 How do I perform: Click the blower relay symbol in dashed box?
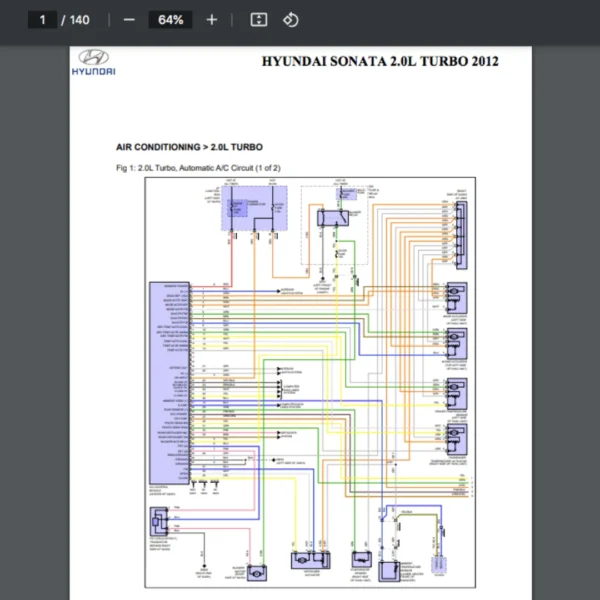(330, 217)
